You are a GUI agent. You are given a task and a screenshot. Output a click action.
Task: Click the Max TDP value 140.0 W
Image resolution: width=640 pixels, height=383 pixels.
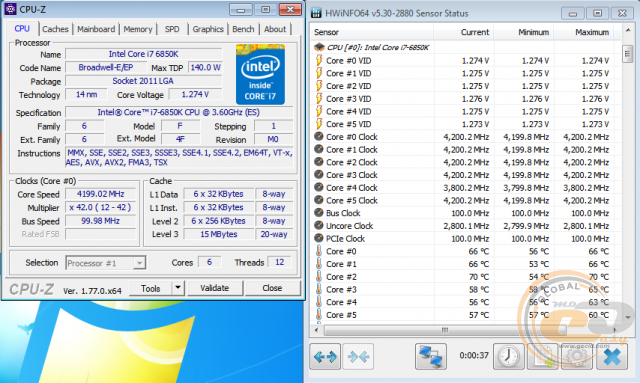click(x=205, y=67)
